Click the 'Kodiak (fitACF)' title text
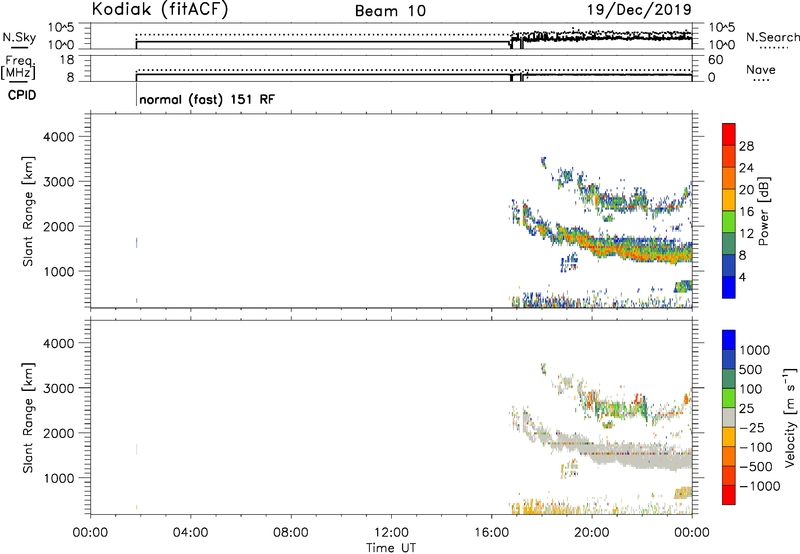This screenshot has height=554, width=800. 160,9
